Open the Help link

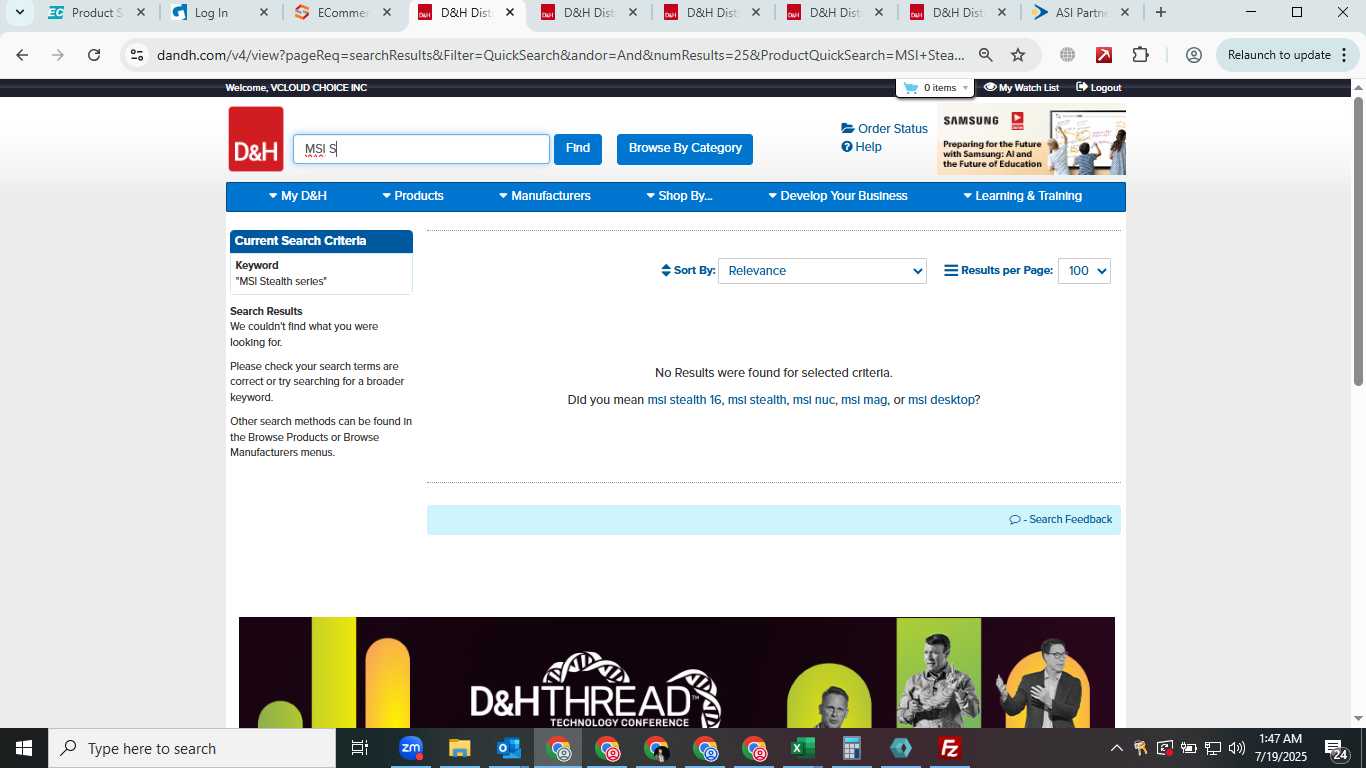tap(862, 147)
